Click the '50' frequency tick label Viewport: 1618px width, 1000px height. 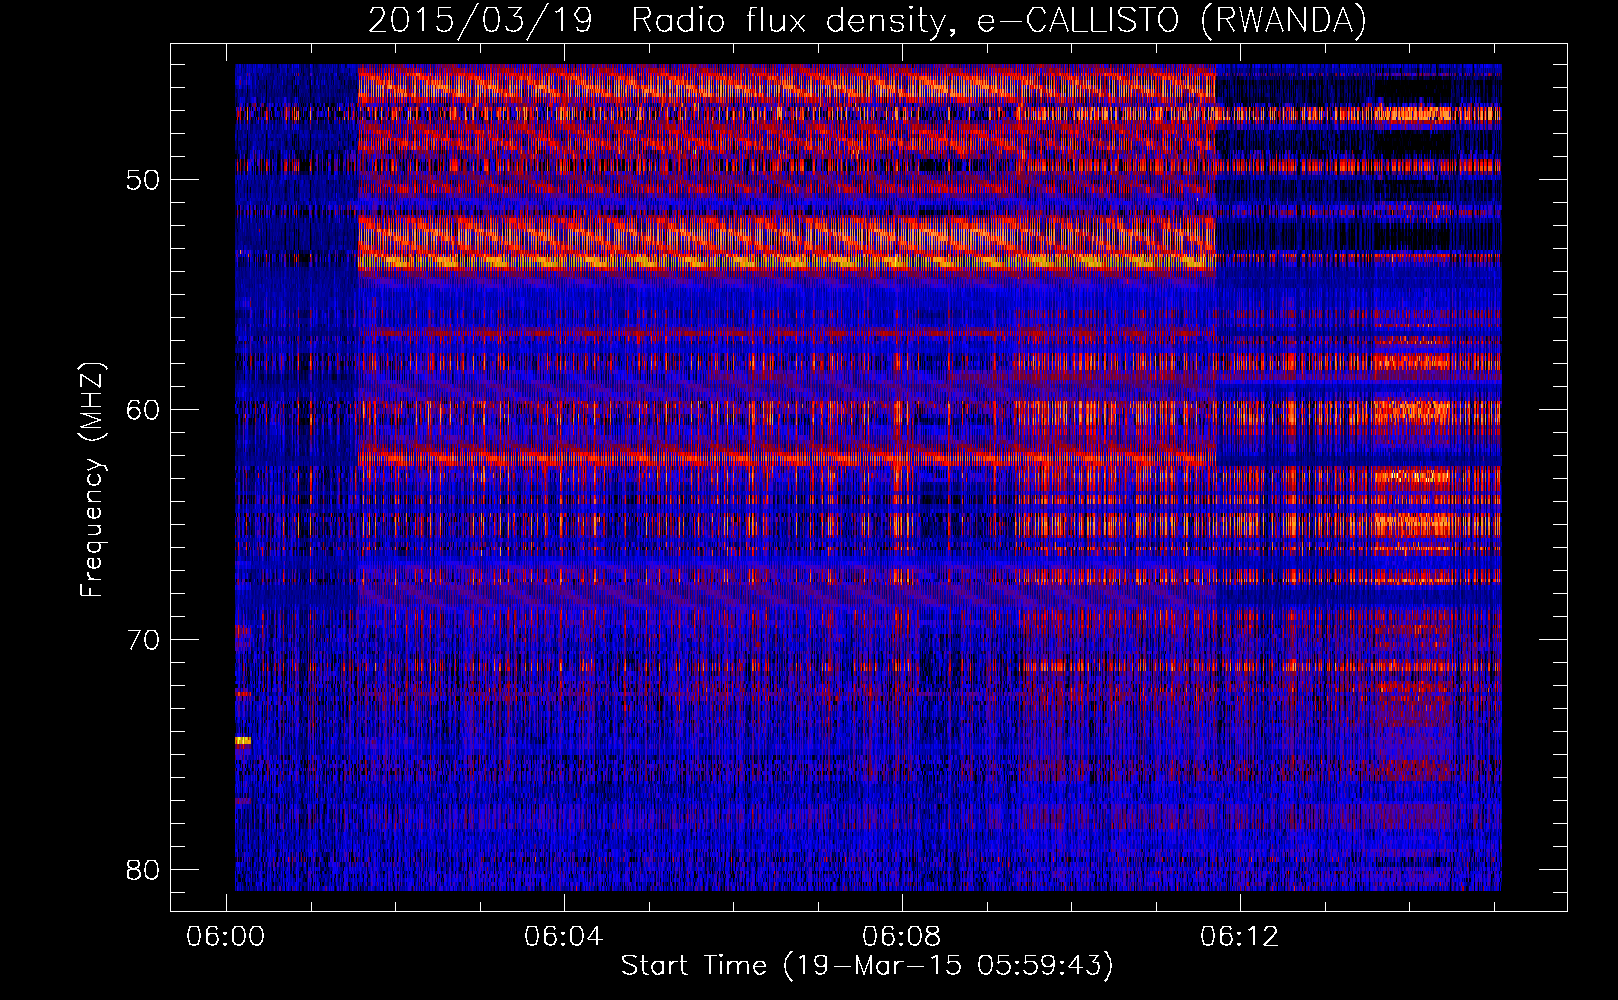tap(143, 180)
